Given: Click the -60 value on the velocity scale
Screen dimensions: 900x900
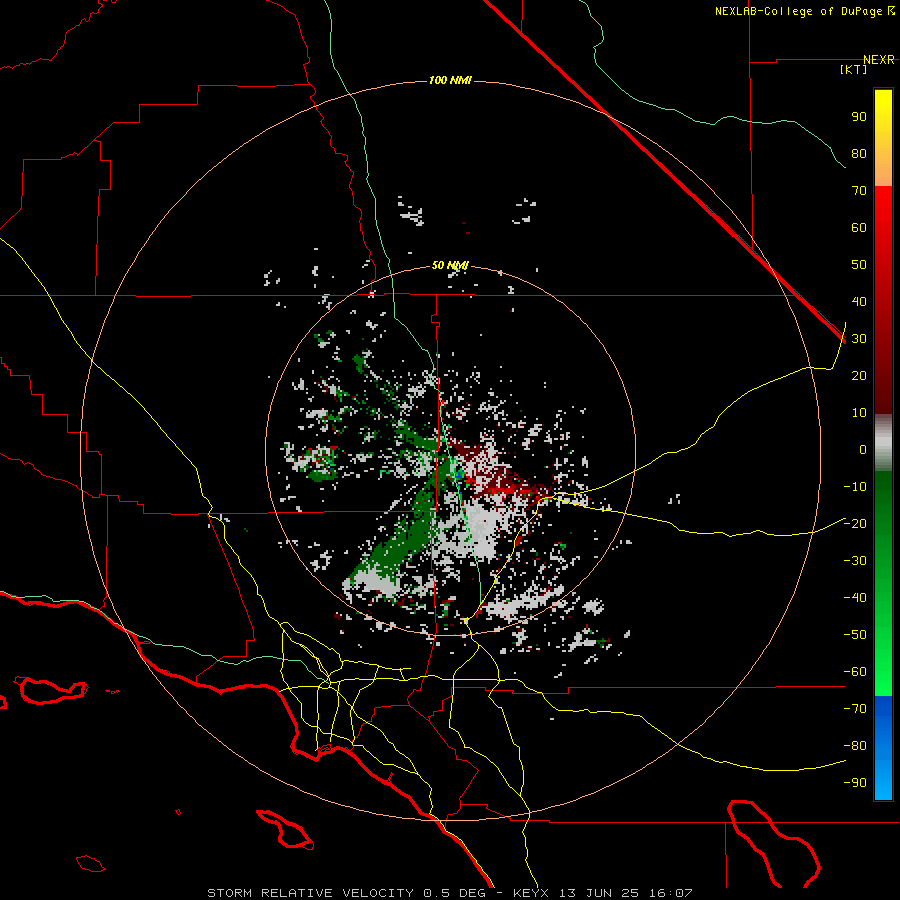Looking at the screenshot, I should 855,672.
